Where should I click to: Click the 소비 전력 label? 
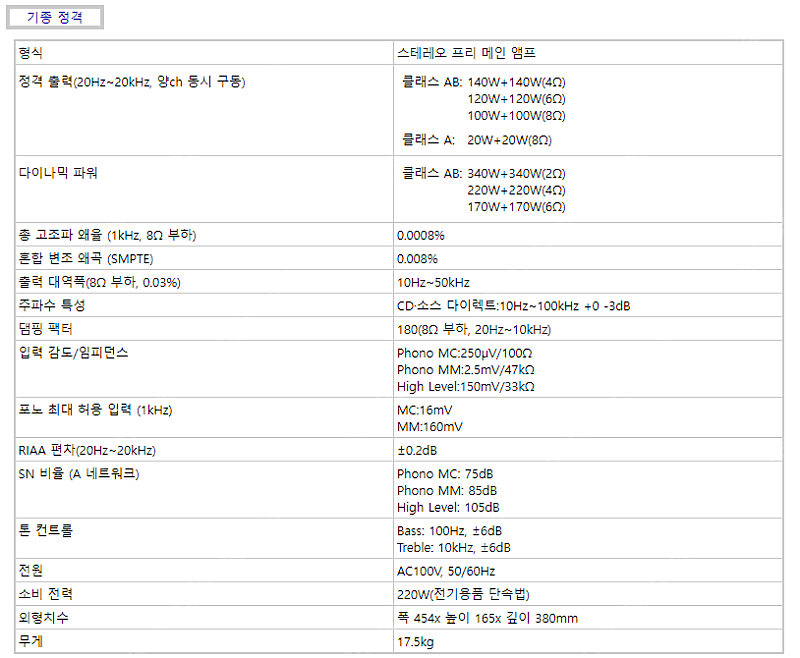point(45,594)
